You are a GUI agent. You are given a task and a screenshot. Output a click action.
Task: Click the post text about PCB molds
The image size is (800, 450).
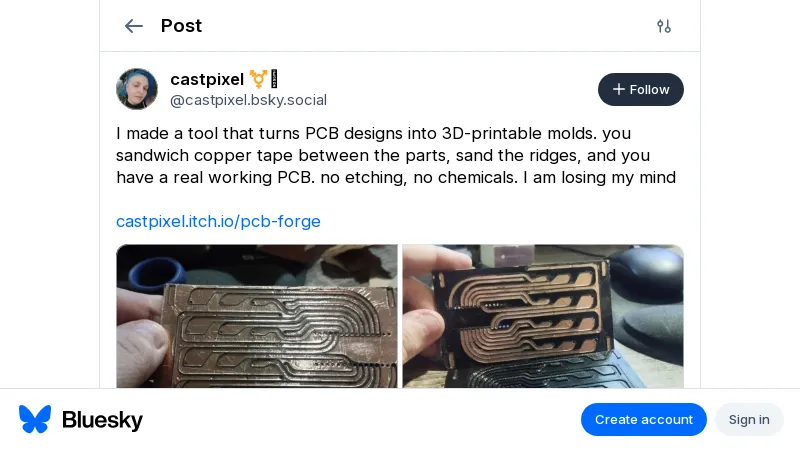396,155
